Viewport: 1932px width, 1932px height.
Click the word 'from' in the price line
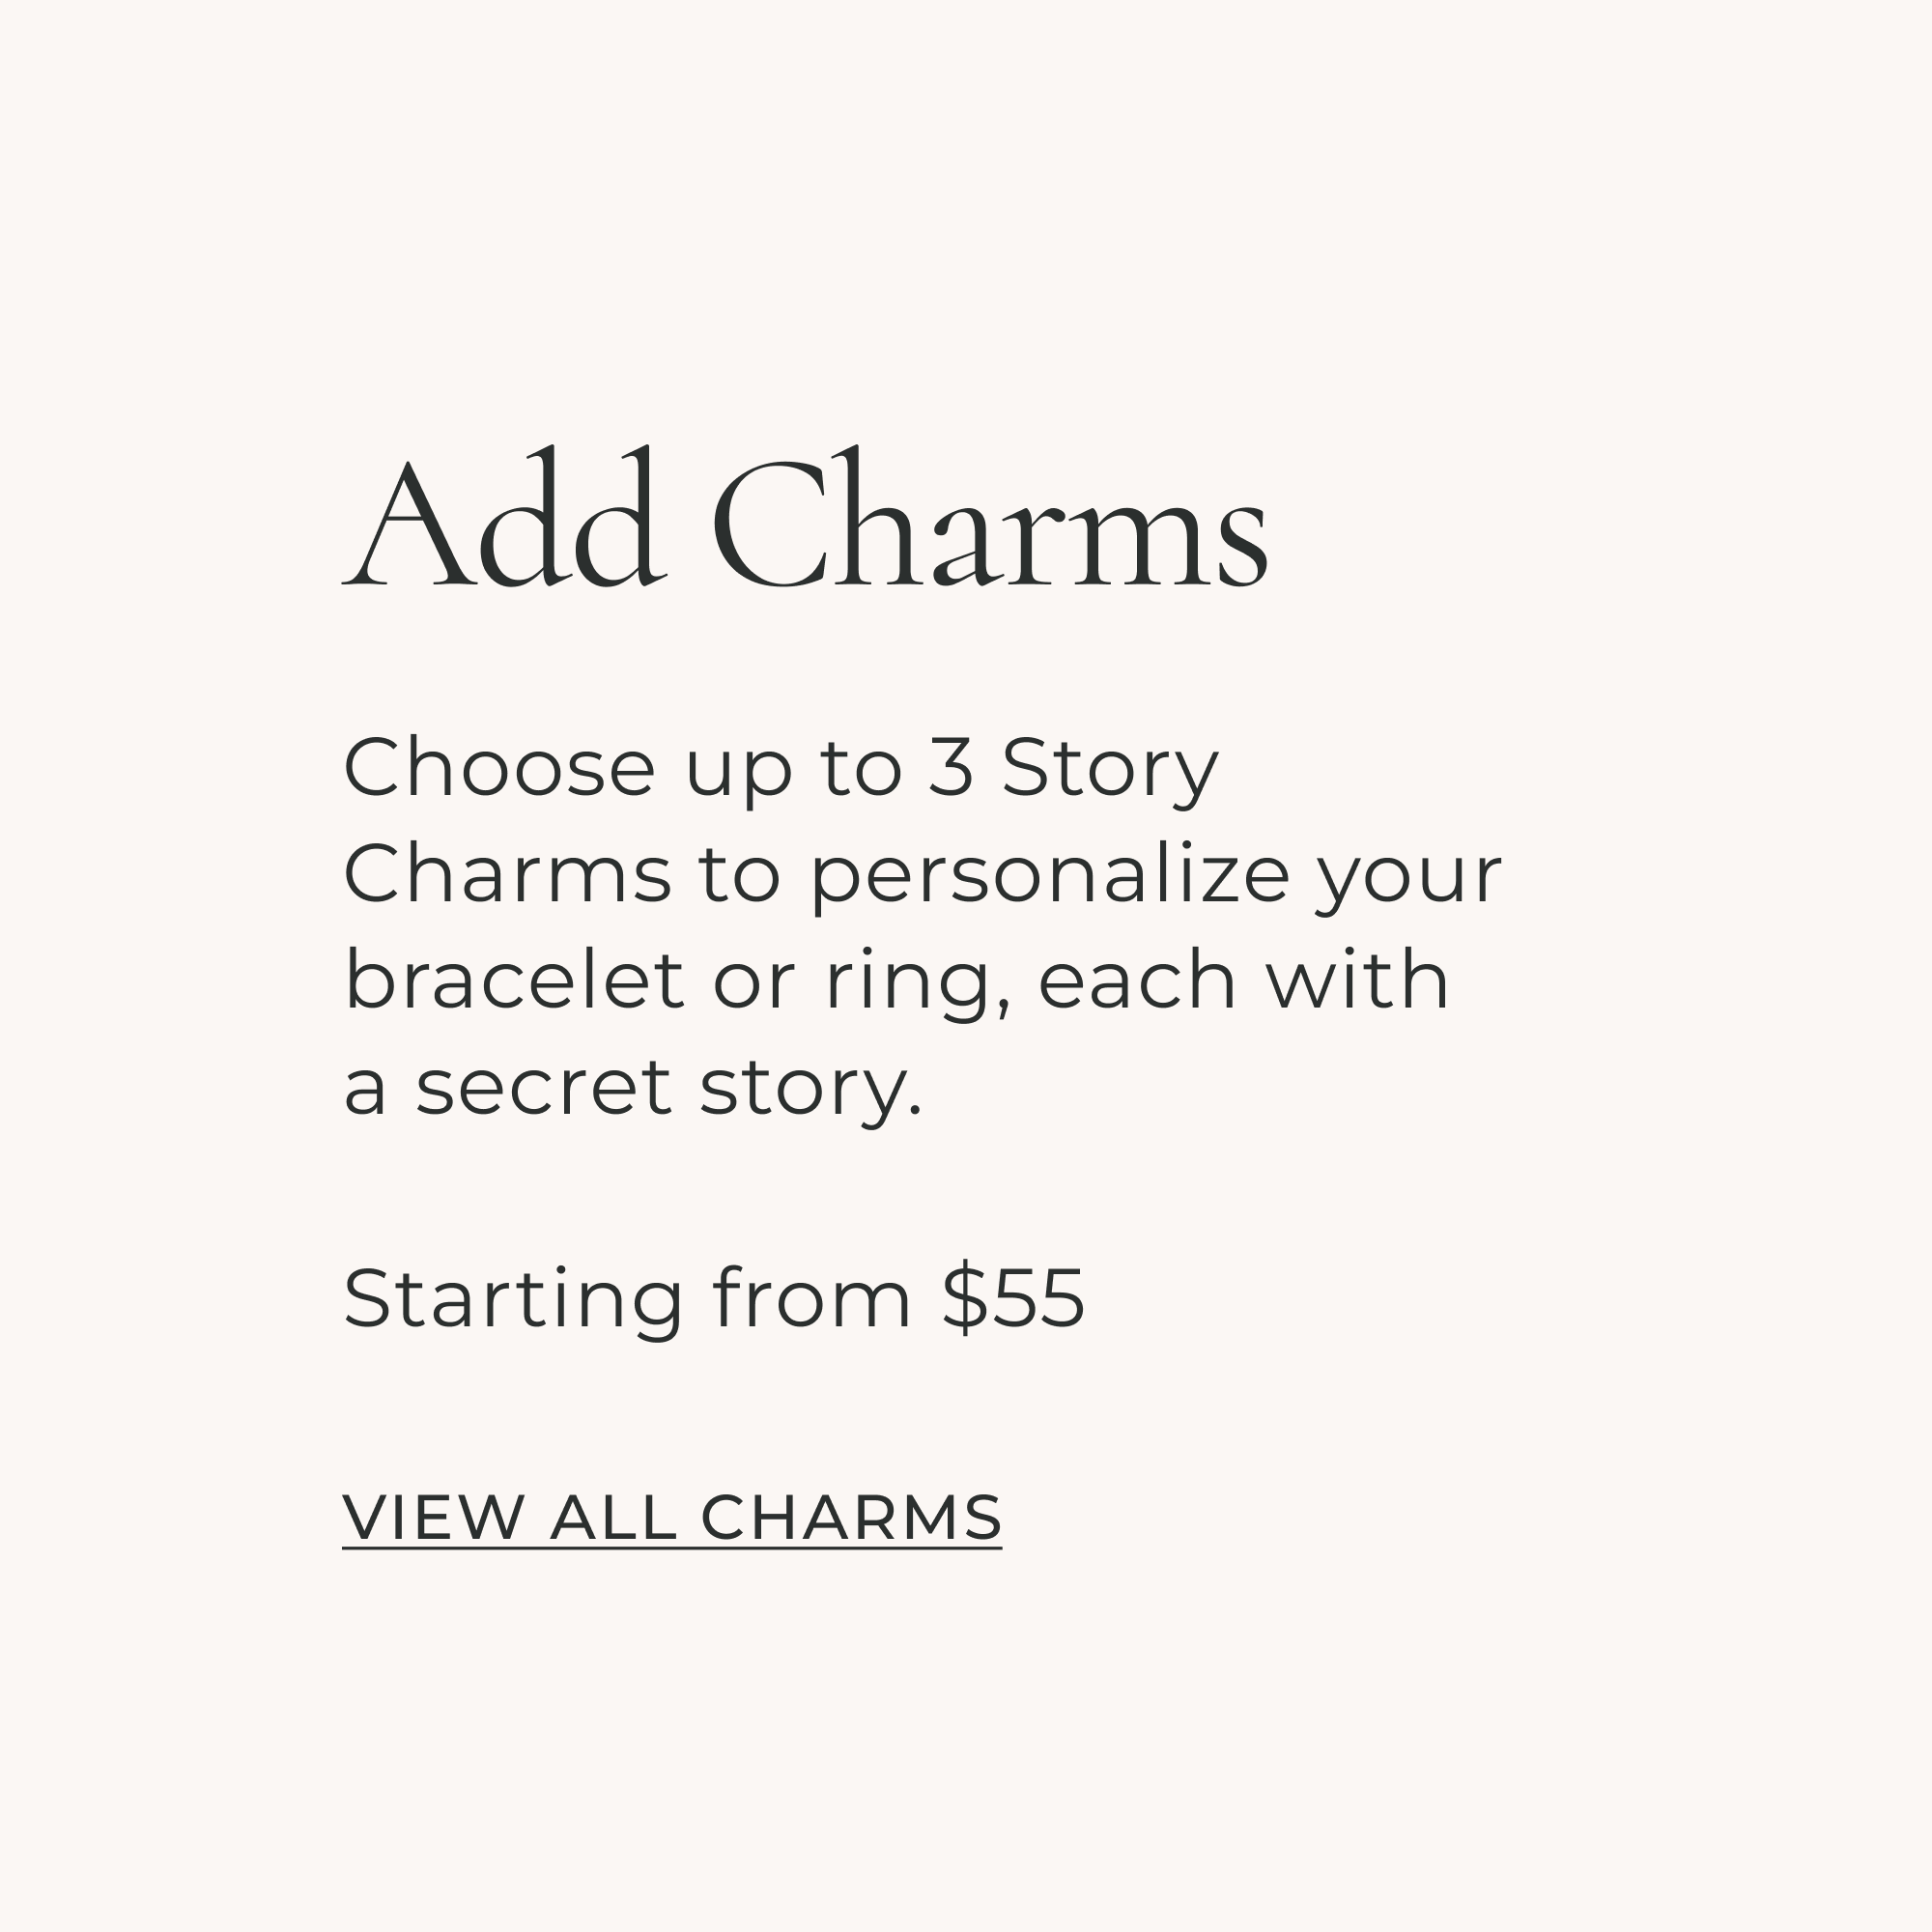[812, 1299]
